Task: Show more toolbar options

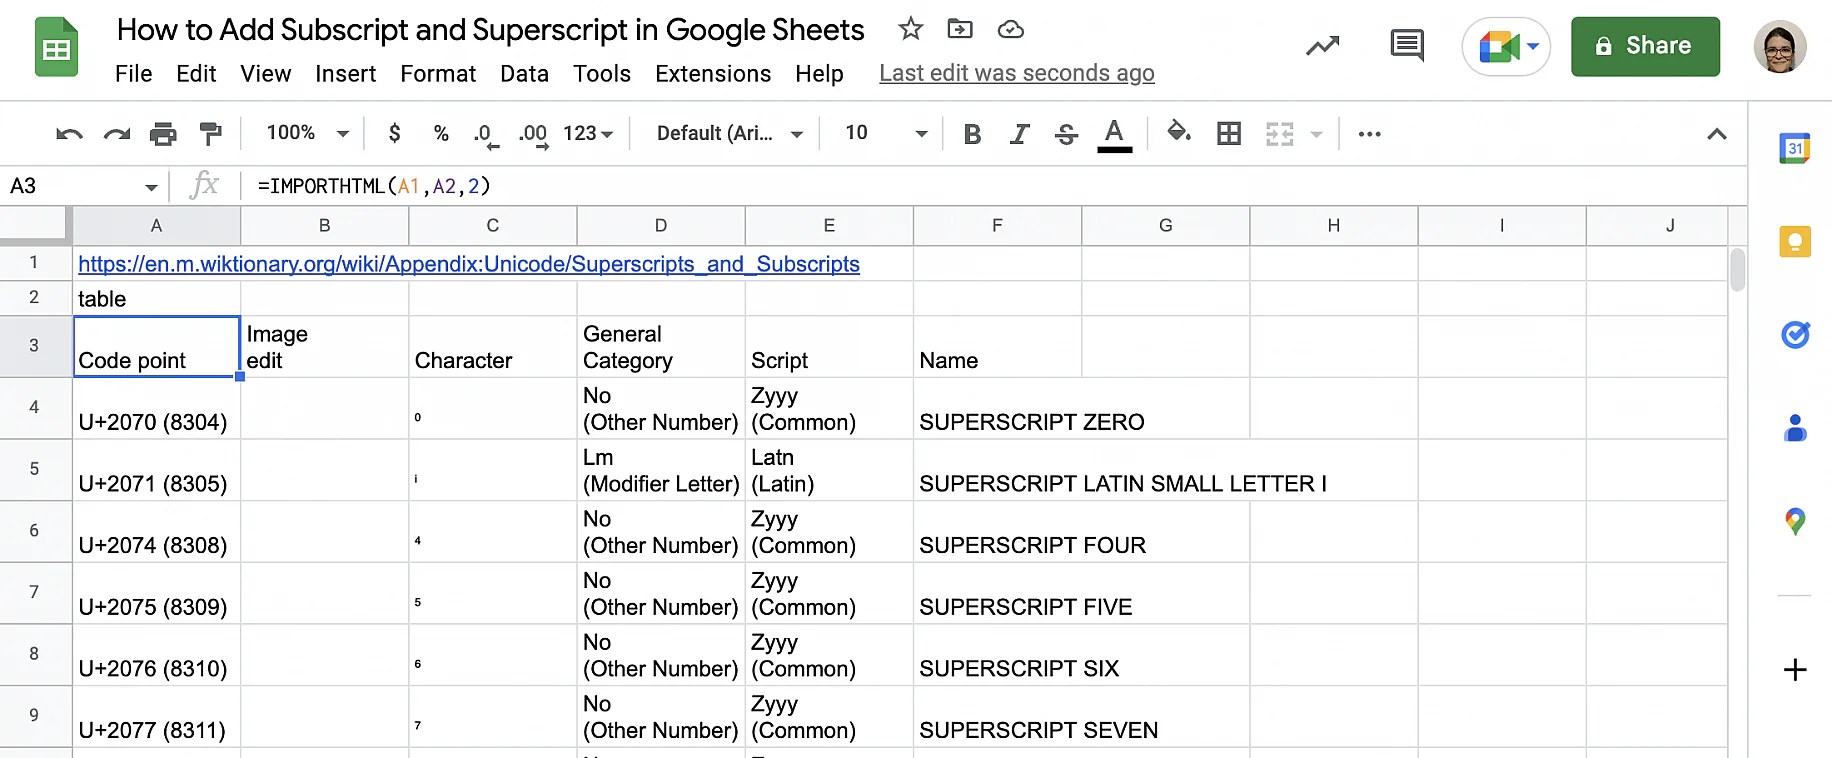Action: (x=1369, y=134)
